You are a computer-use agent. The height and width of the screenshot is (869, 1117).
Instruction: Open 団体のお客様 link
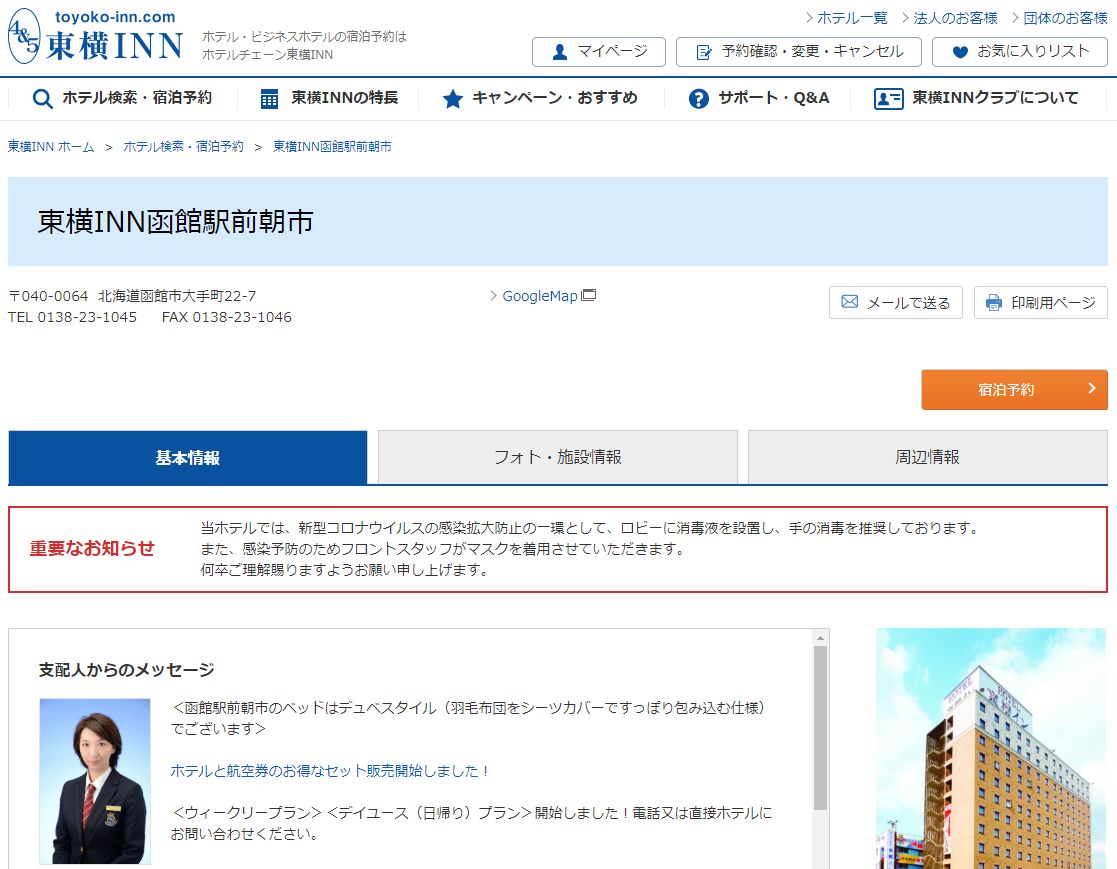[x=1066, y=18]
